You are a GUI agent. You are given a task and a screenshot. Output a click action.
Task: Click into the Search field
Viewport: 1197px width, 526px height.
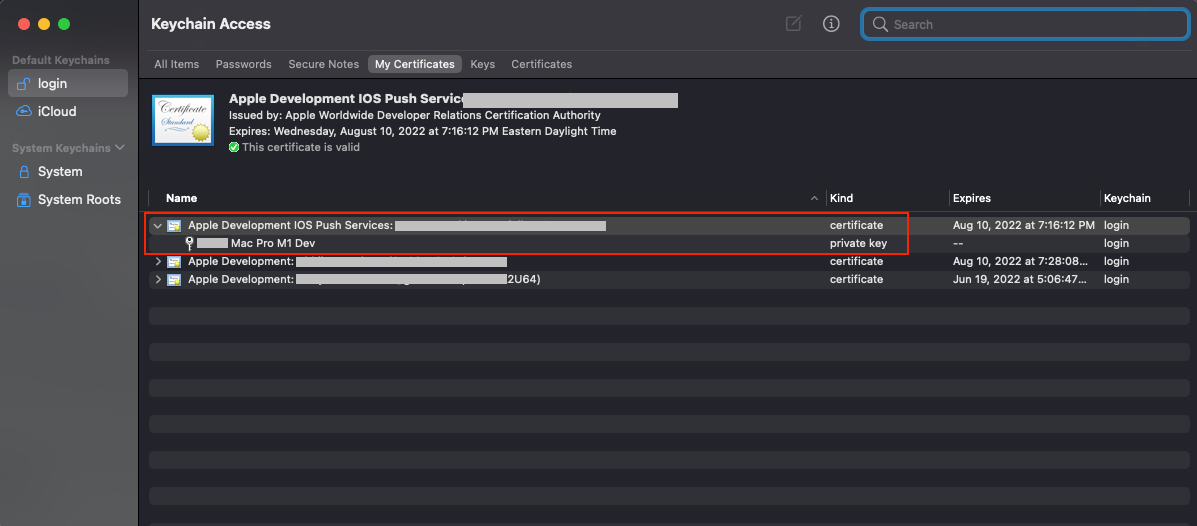coord(1024,24)
